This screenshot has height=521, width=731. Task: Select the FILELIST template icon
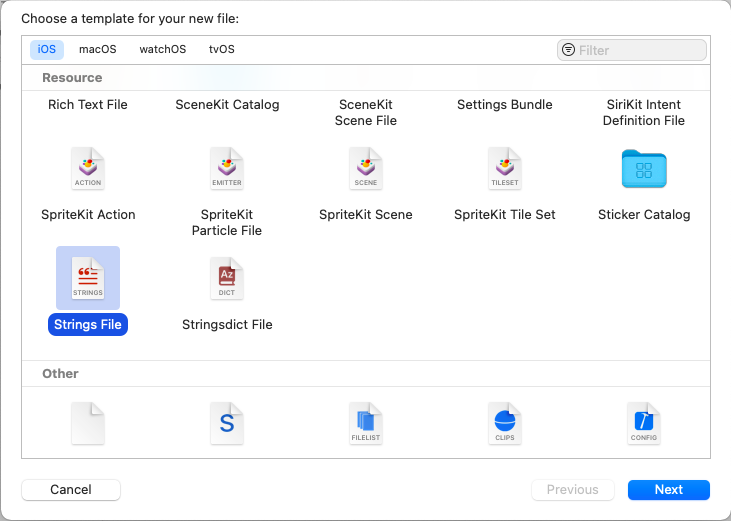(366, 423)
